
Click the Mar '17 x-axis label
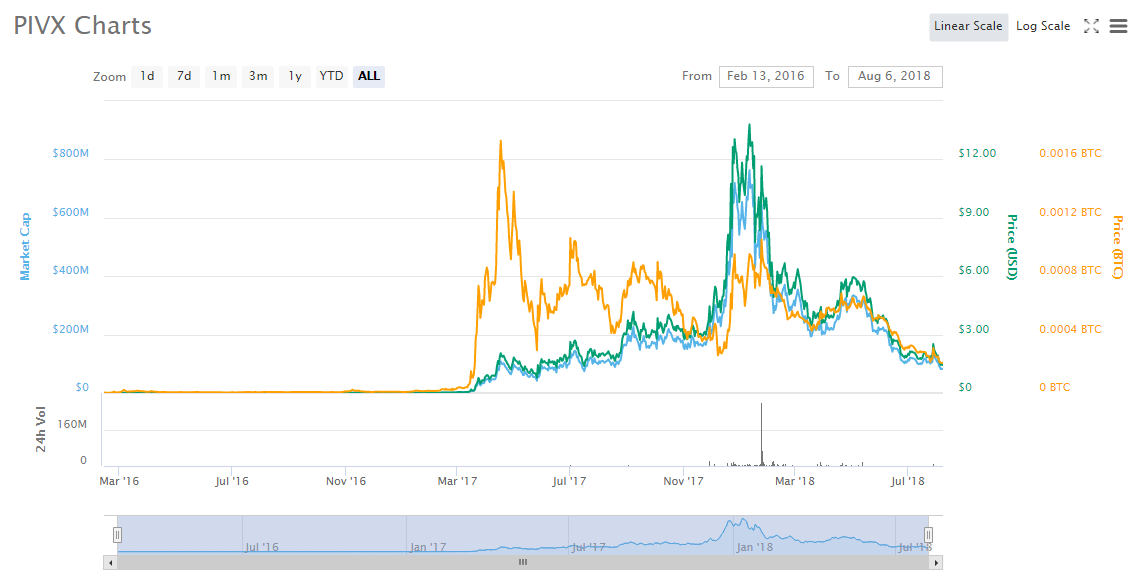pyautogui.click(x=457, y=481)
